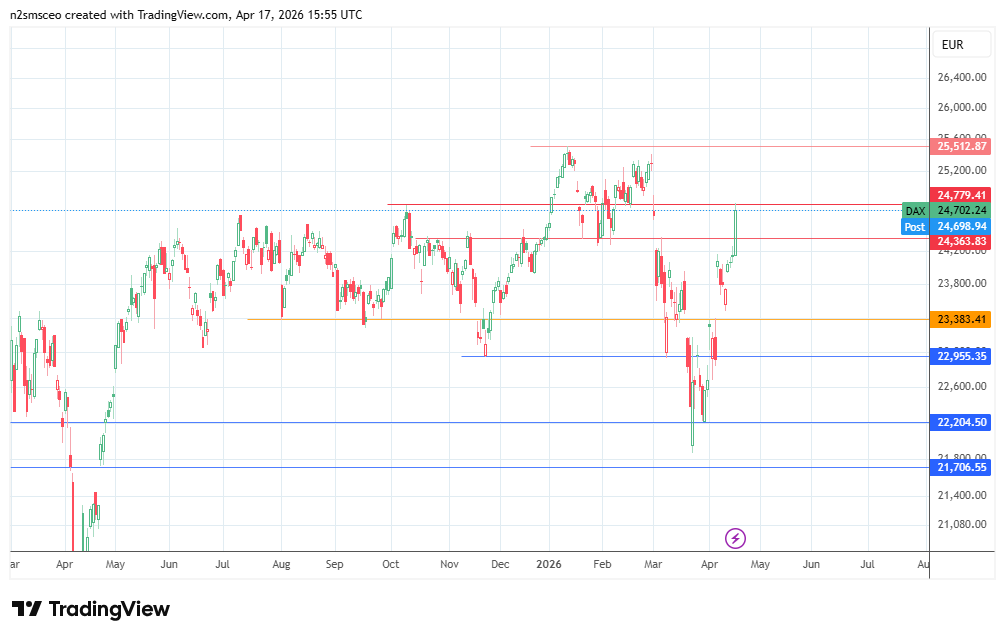Click the n2smsceo created with TradingView.com header
1005x639 pixels.
coord(187,15)
